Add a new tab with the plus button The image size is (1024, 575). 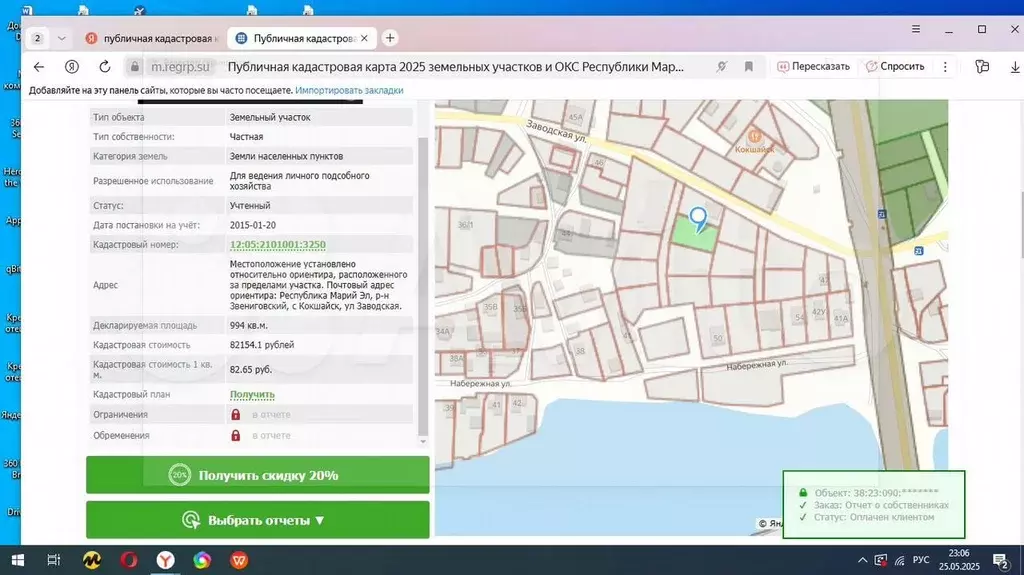pos(390,38)
